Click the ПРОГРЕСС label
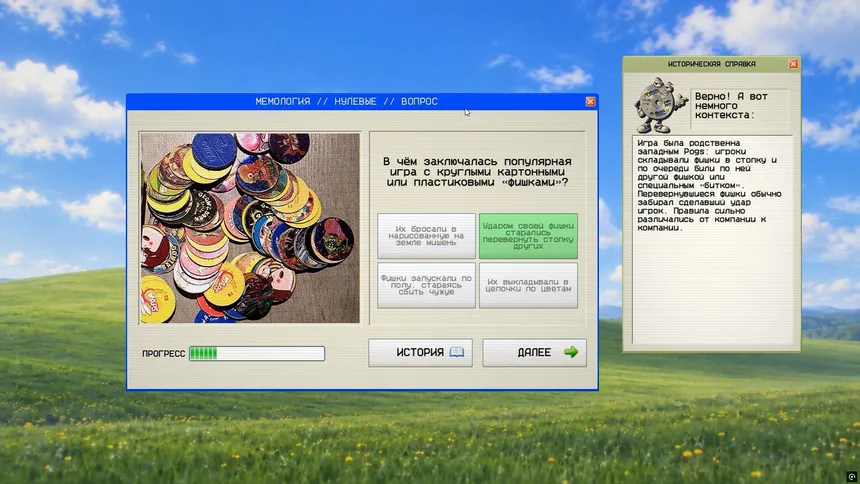Screen dimensions: 860x484 coord(163,353)
